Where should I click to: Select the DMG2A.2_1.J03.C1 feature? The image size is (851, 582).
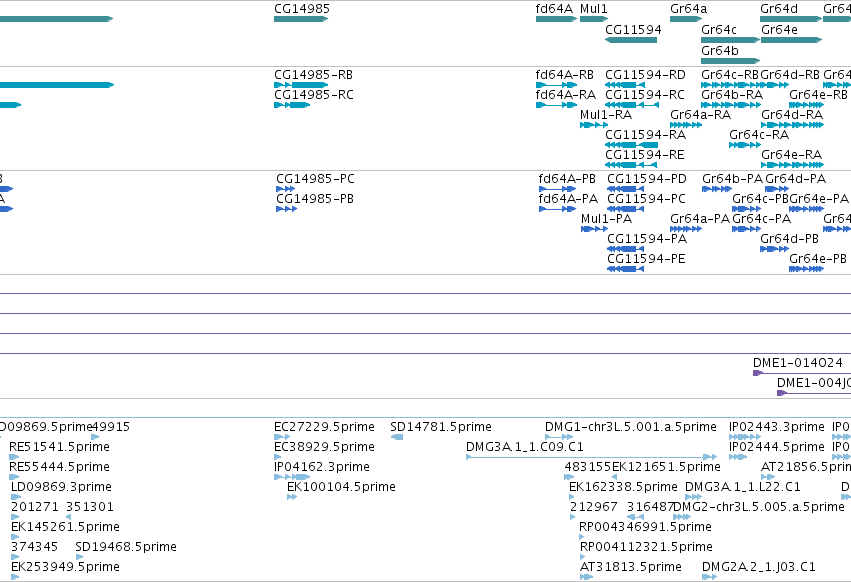709,577
